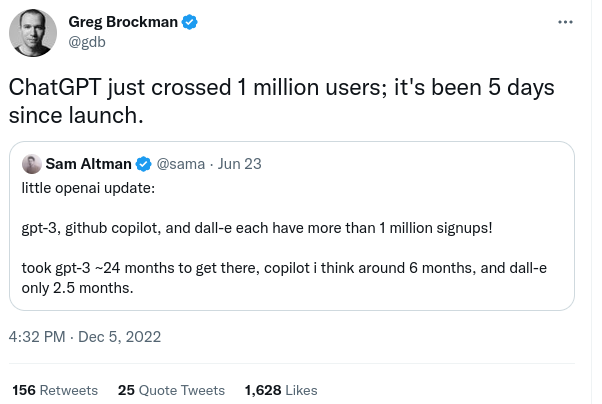Open the Jun 23 quoted tweet date
Viewport: 602px width, 404px height.
240,164
